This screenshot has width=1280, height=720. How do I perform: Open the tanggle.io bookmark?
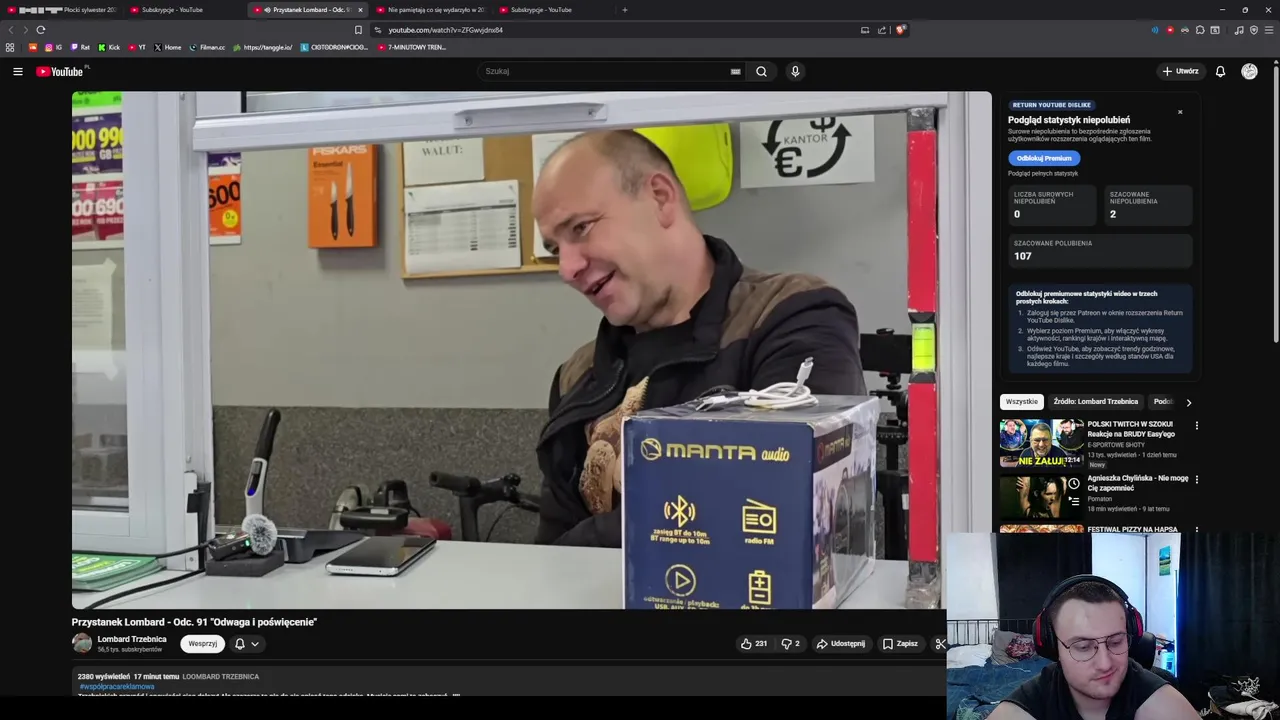(262, 47)
